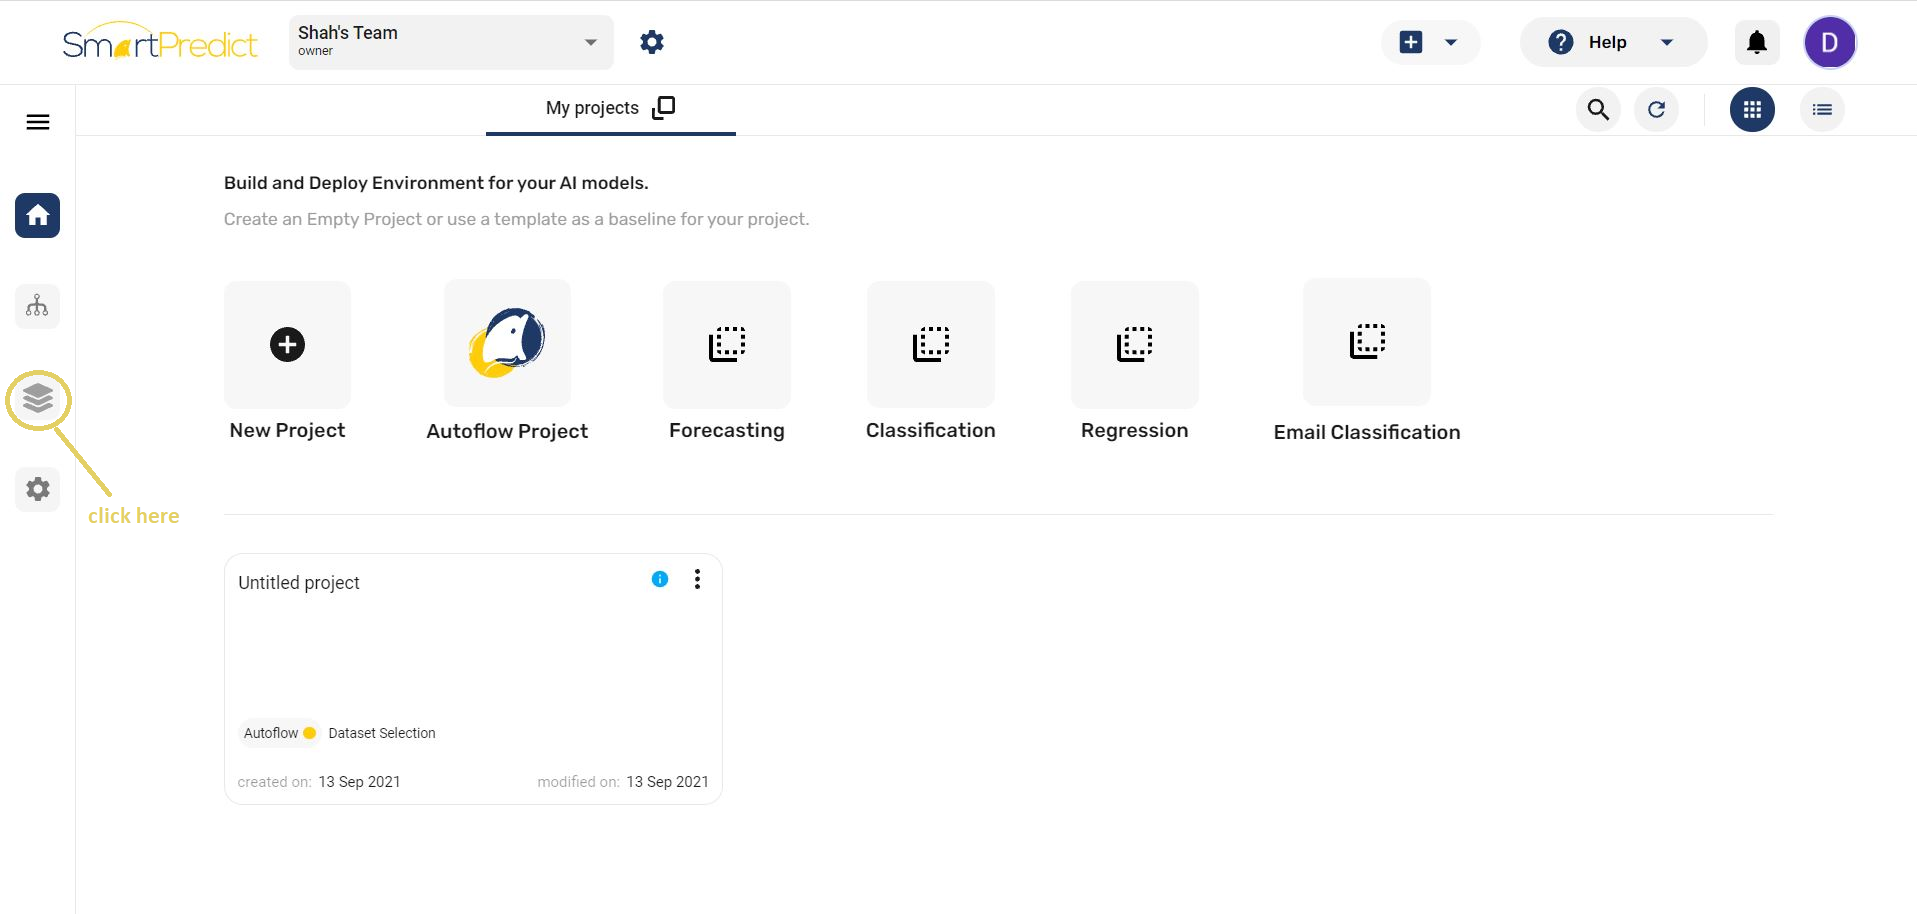1917x914 pixels.
Task: Create a New Project with plus tile
Action: point(287,344)
